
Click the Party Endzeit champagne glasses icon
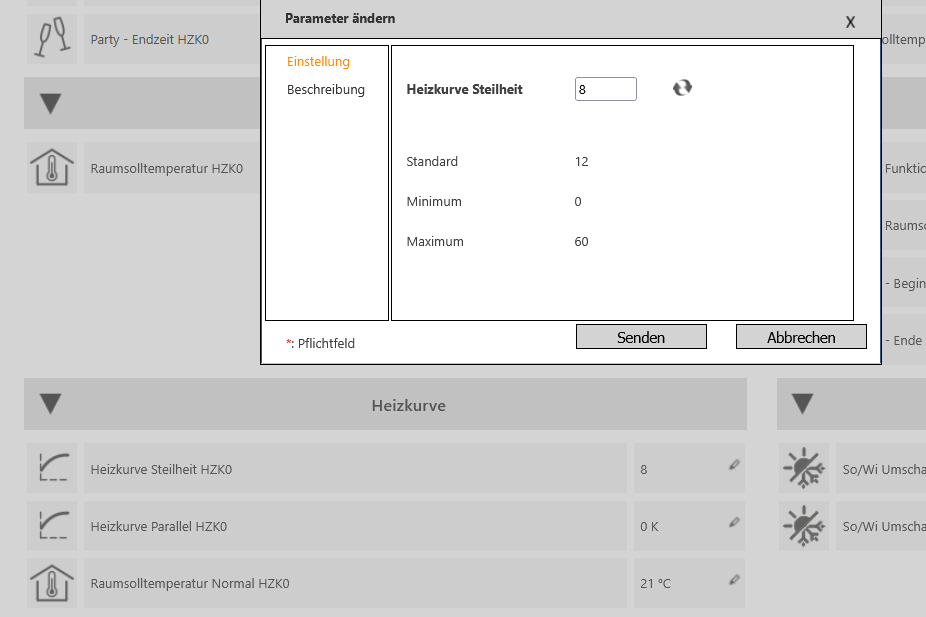(51, 39)
